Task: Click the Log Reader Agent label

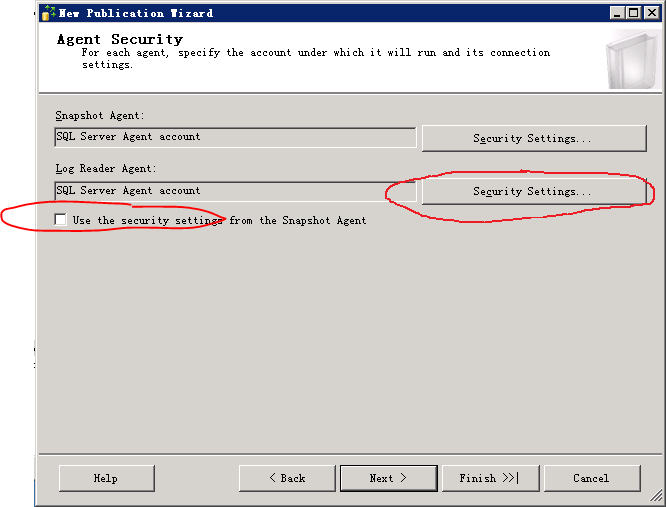Action: click(106, 169)
